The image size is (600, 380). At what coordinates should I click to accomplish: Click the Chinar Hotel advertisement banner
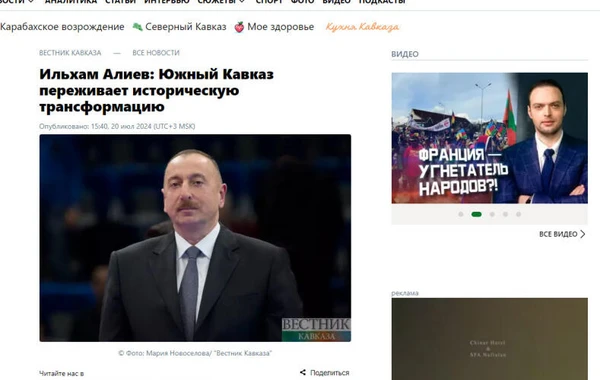(x=489, y=339)
